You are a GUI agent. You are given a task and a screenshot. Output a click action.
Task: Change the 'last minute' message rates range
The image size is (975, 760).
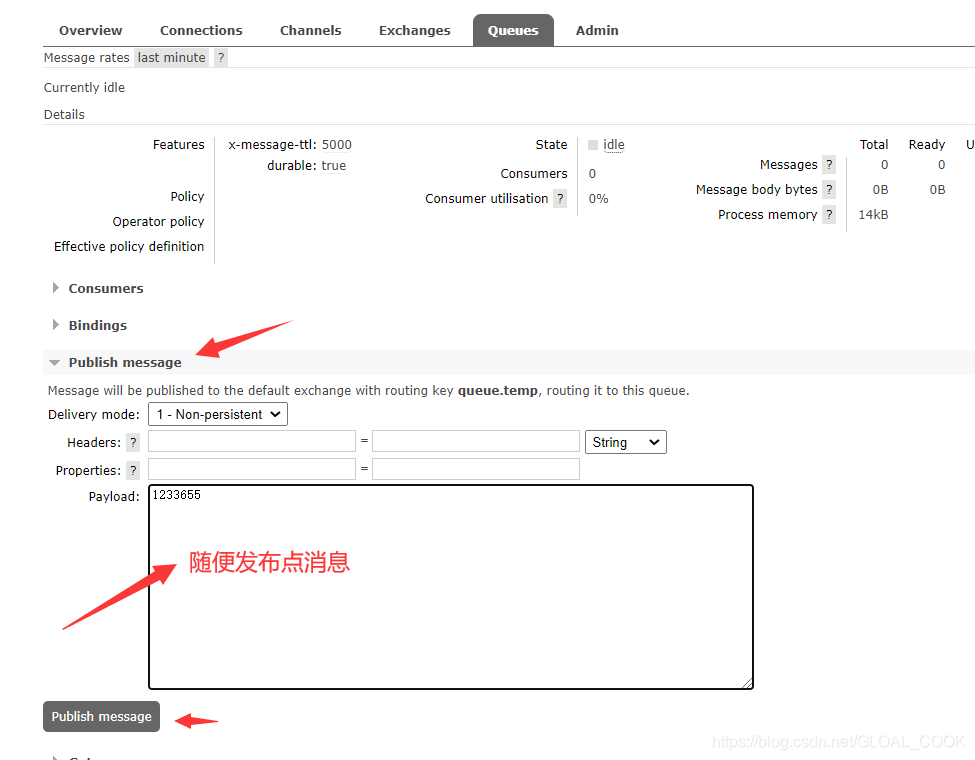pos(172,58)
